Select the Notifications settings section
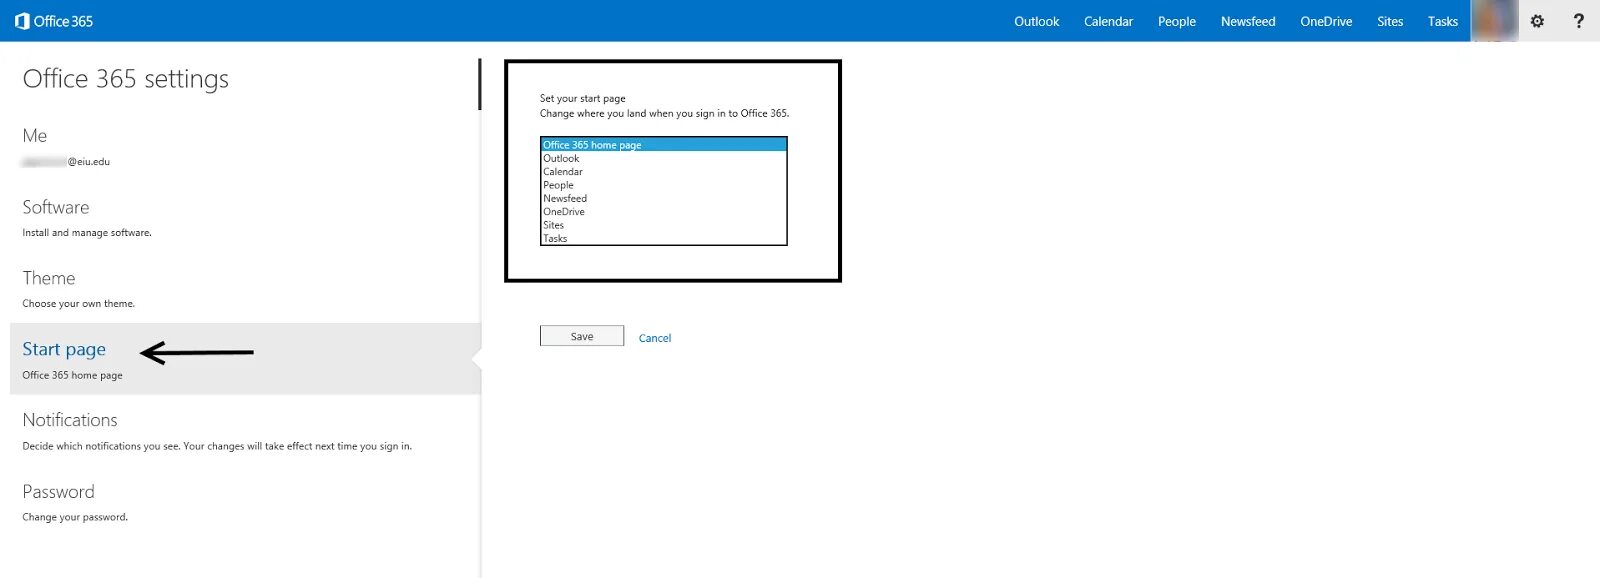Screen dimensions: 1600x578 click(245, 430)
